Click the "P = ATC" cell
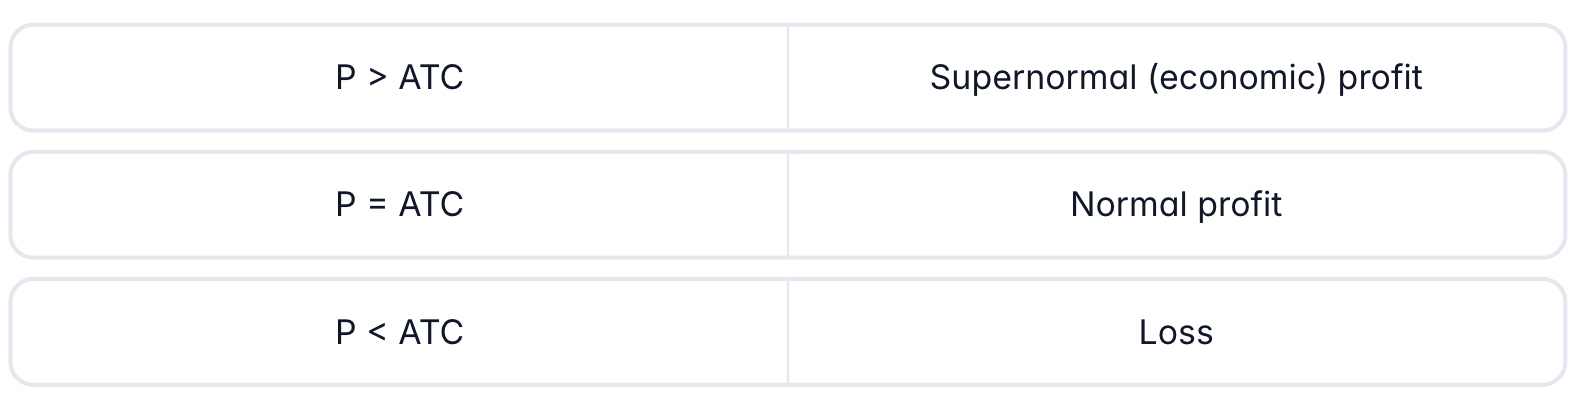 [399, 205]
